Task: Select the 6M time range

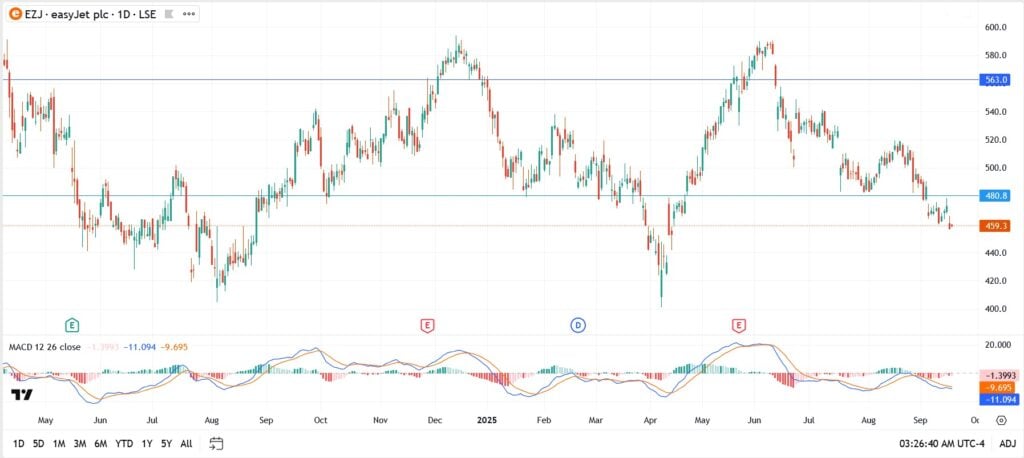Action: (x=101, y=444)
